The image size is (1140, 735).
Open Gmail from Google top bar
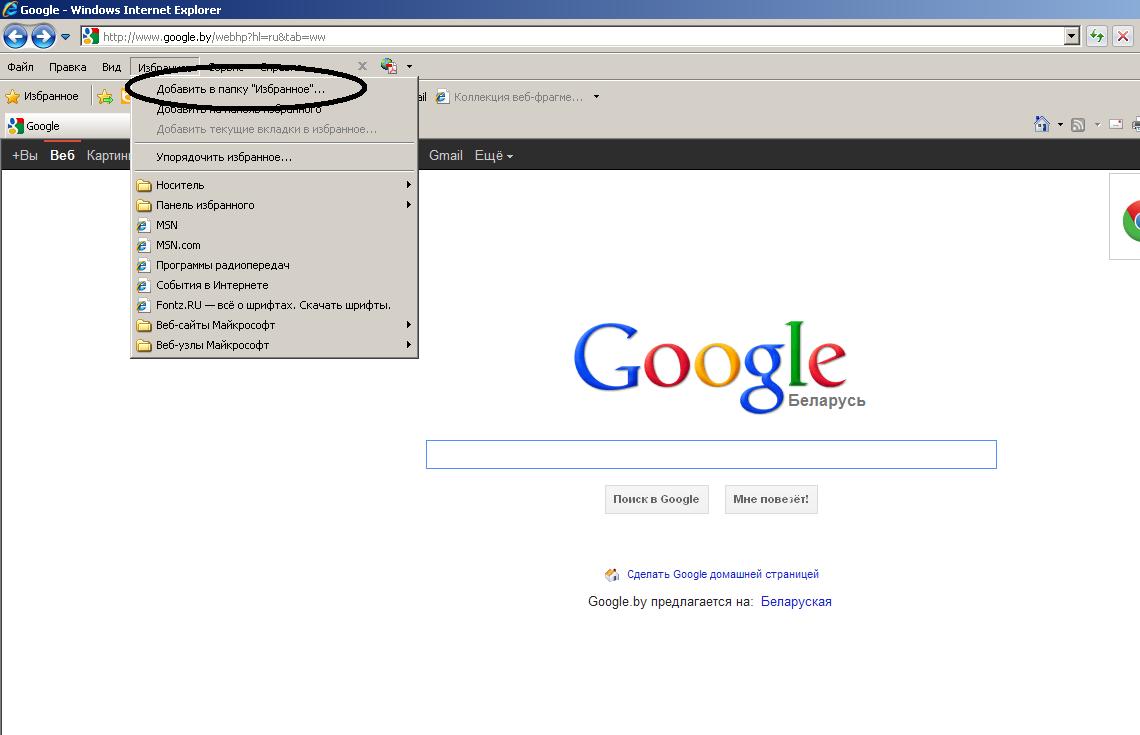(446, 155)
